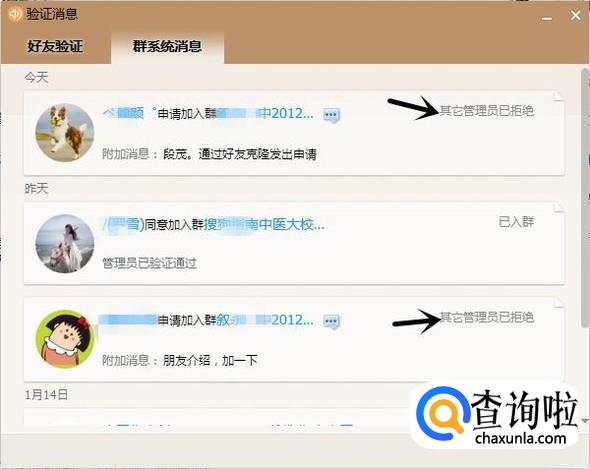Click scrollbar down arrow at bottom right

(585, 420)
